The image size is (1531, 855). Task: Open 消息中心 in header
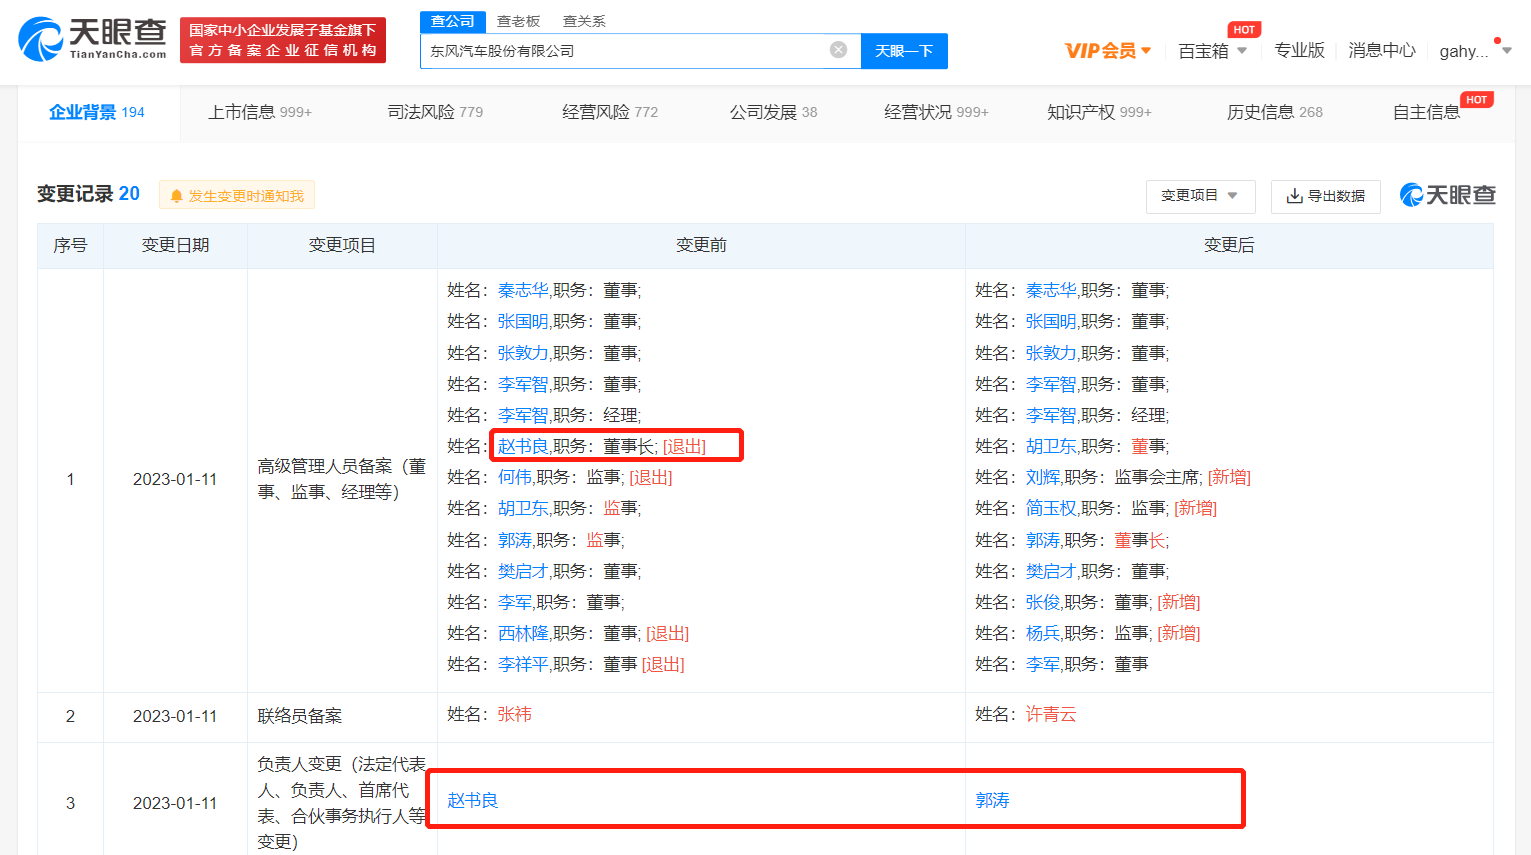(x=1382, y=50)
